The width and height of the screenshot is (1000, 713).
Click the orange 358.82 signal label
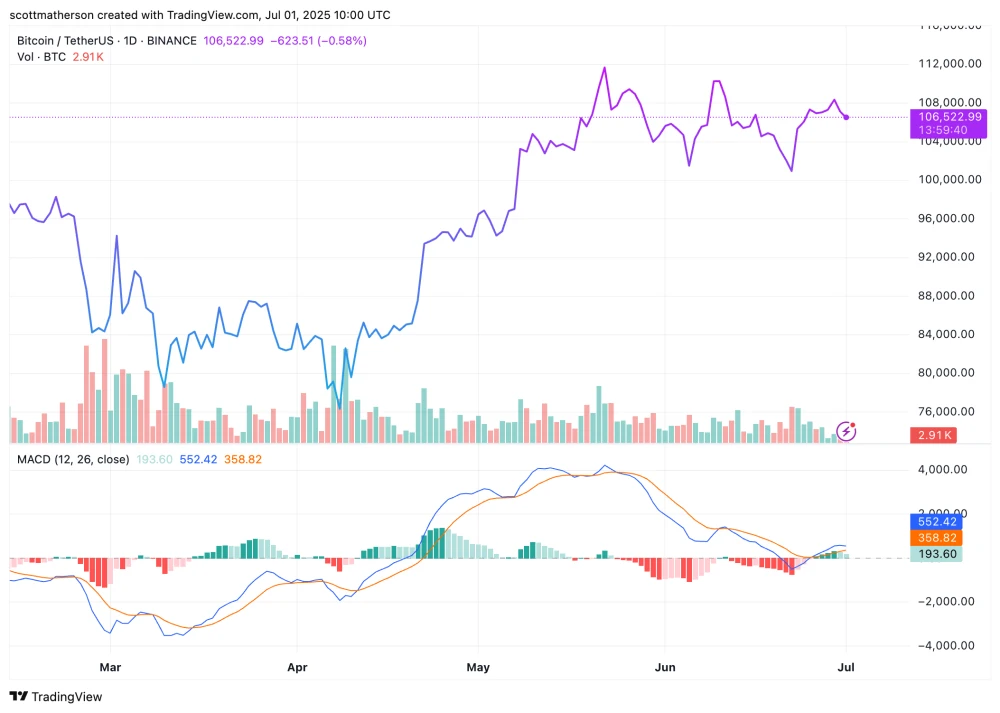coord(936,538)
